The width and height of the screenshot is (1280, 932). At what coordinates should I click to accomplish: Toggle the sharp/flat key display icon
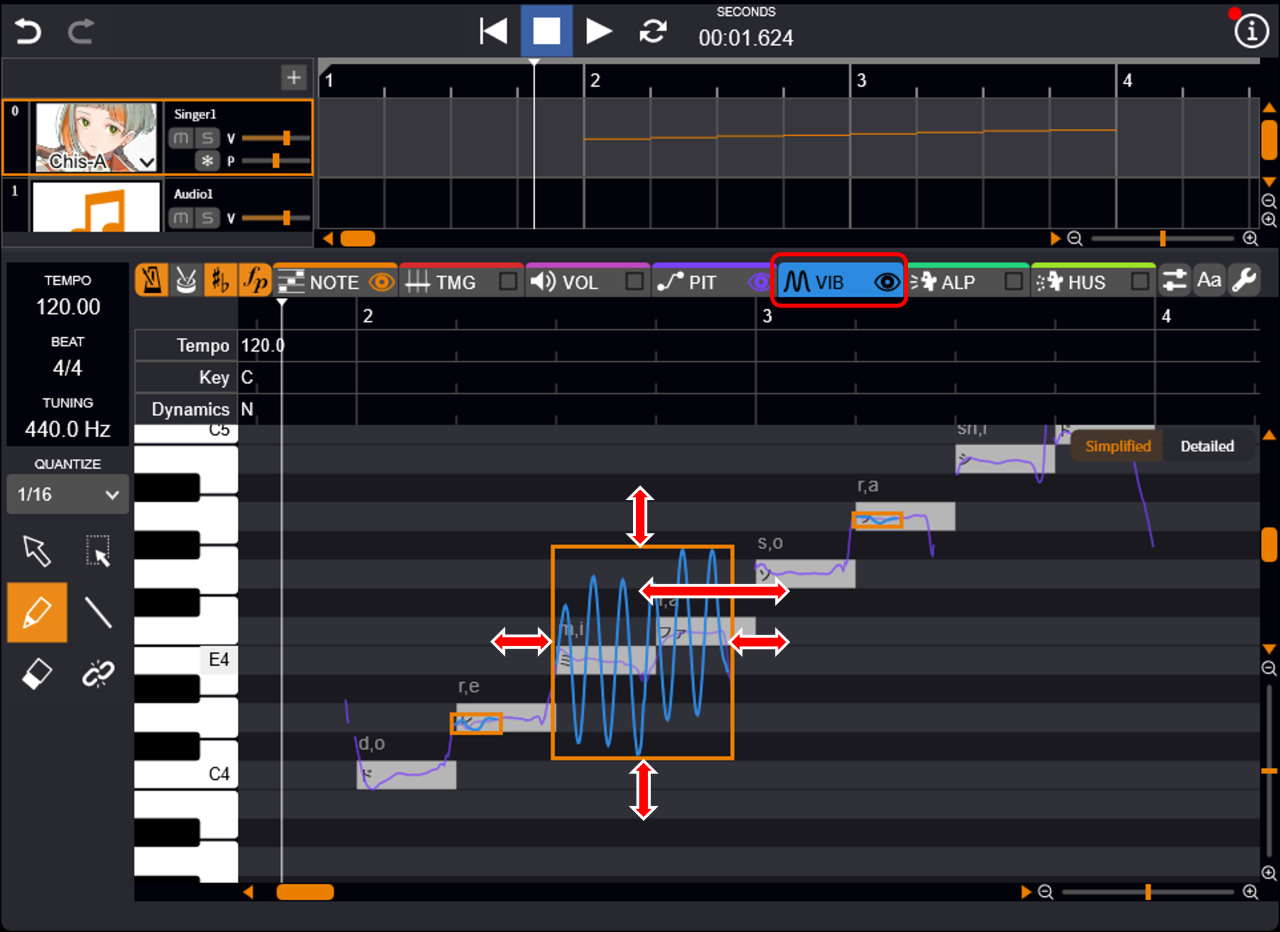point(220,281)
